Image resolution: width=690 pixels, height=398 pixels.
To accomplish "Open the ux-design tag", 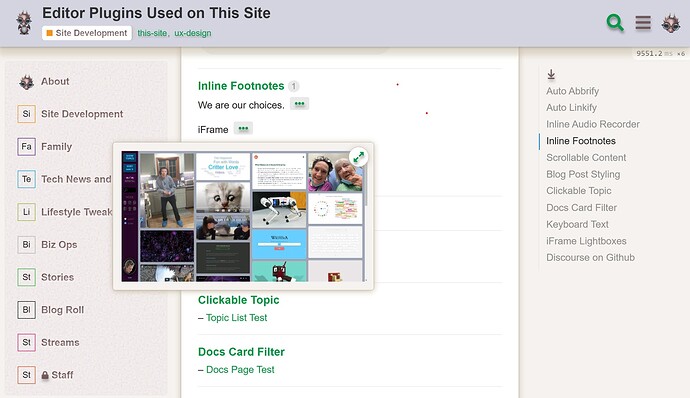I will pos(192,33).
